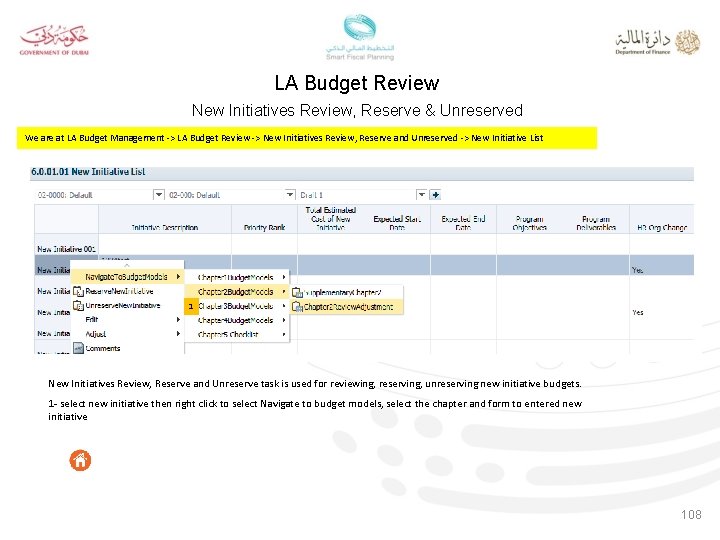Choose UnreserveNewInitiative from context menu
720x540 pixels.
[127, 305]
